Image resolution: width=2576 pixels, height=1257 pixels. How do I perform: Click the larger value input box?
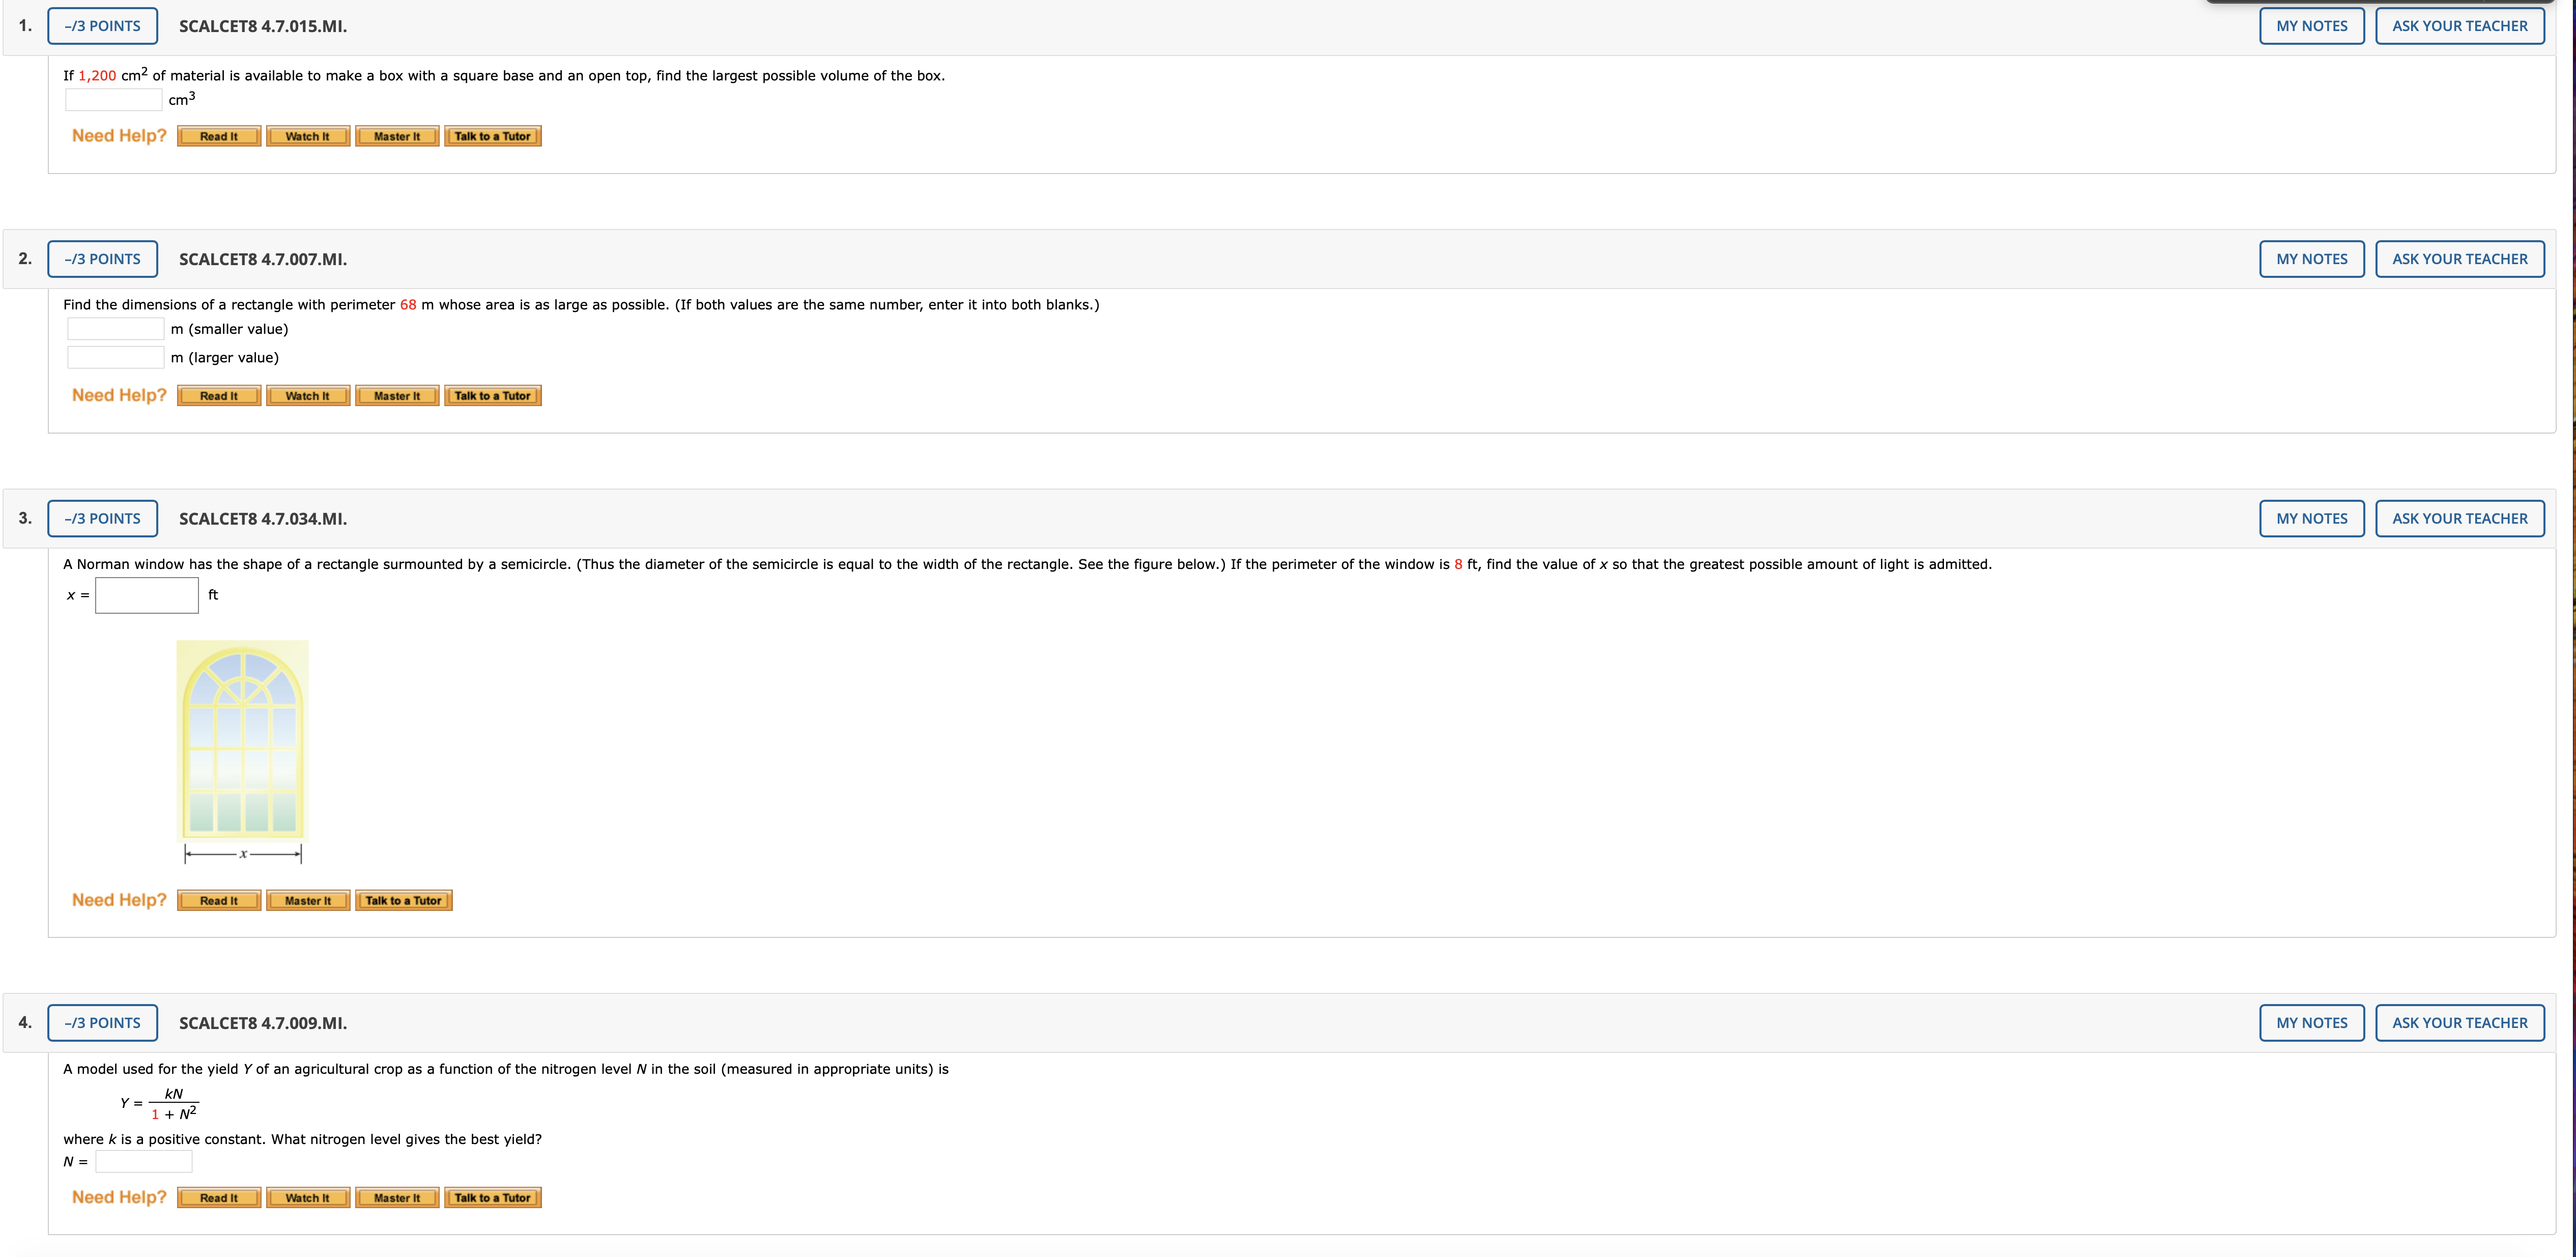click(x=116, y=357)
